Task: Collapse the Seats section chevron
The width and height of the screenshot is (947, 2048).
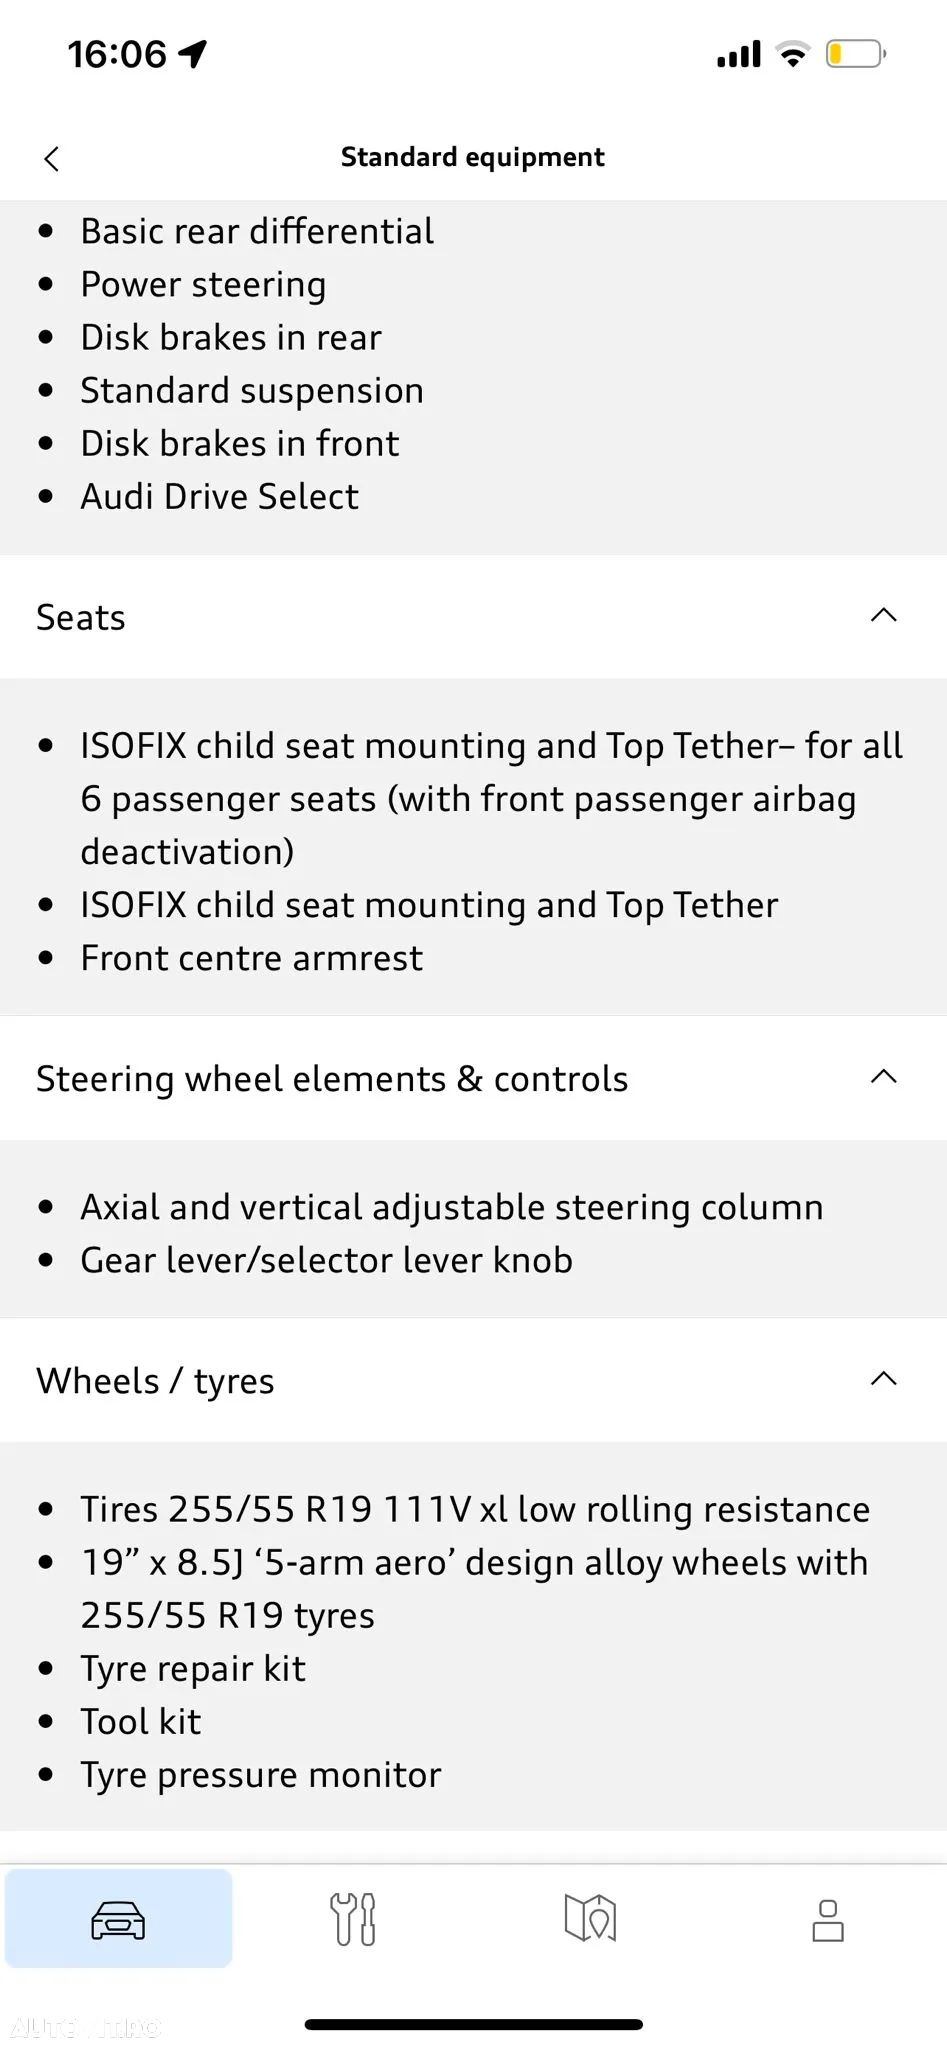Action: (884, 615)
